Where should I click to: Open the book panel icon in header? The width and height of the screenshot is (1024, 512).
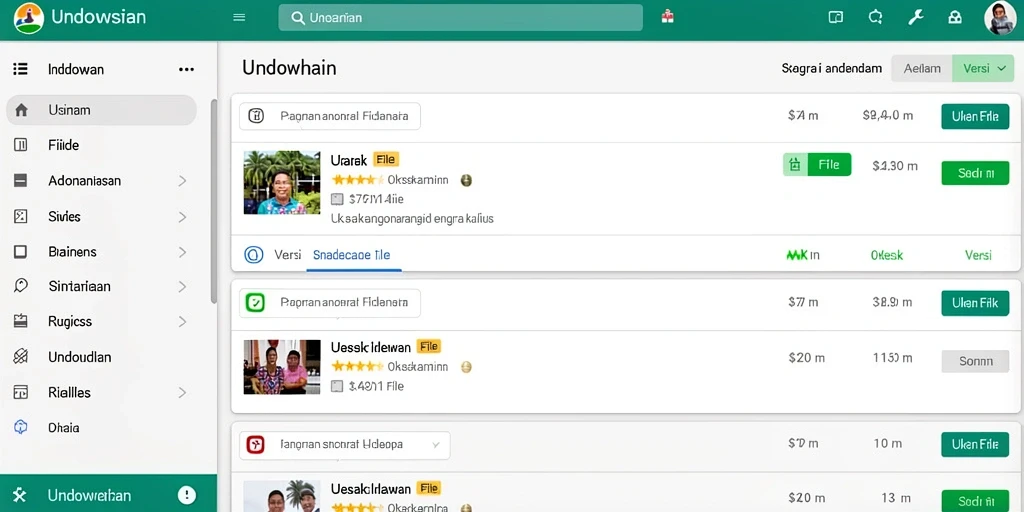coord(835,18)
